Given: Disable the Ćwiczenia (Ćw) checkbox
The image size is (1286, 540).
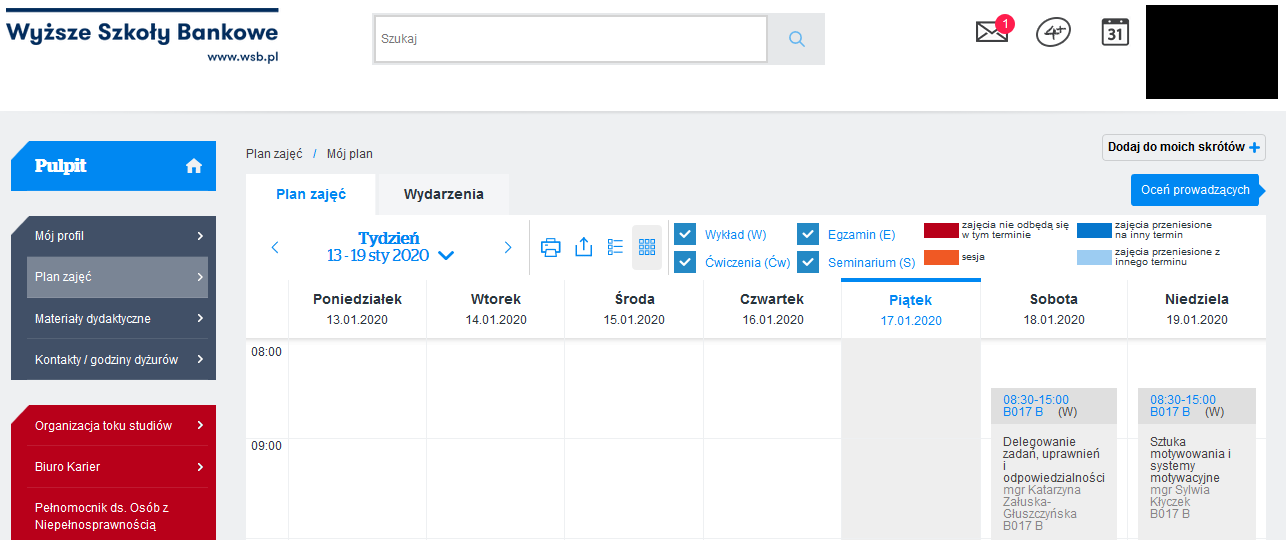Looking at the screenshot, I should [x=685, y=262].
